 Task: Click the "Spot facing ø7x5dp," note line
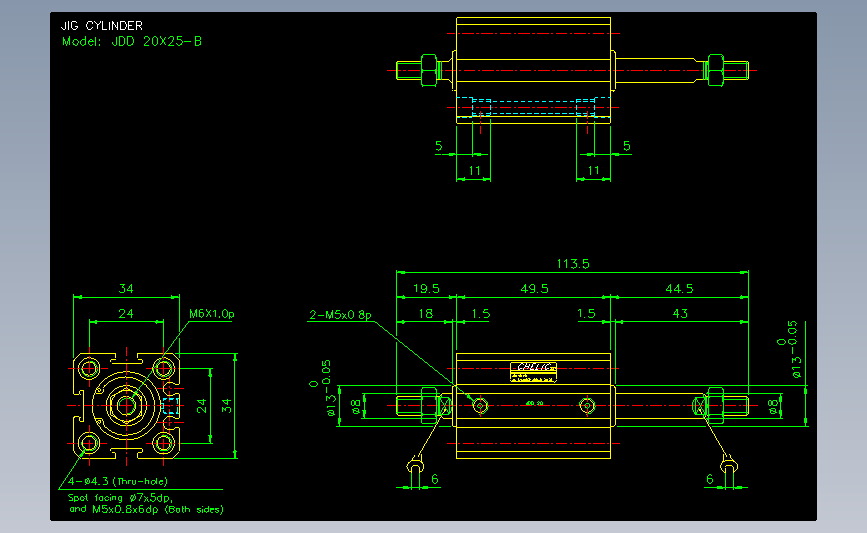coord(120,498)
